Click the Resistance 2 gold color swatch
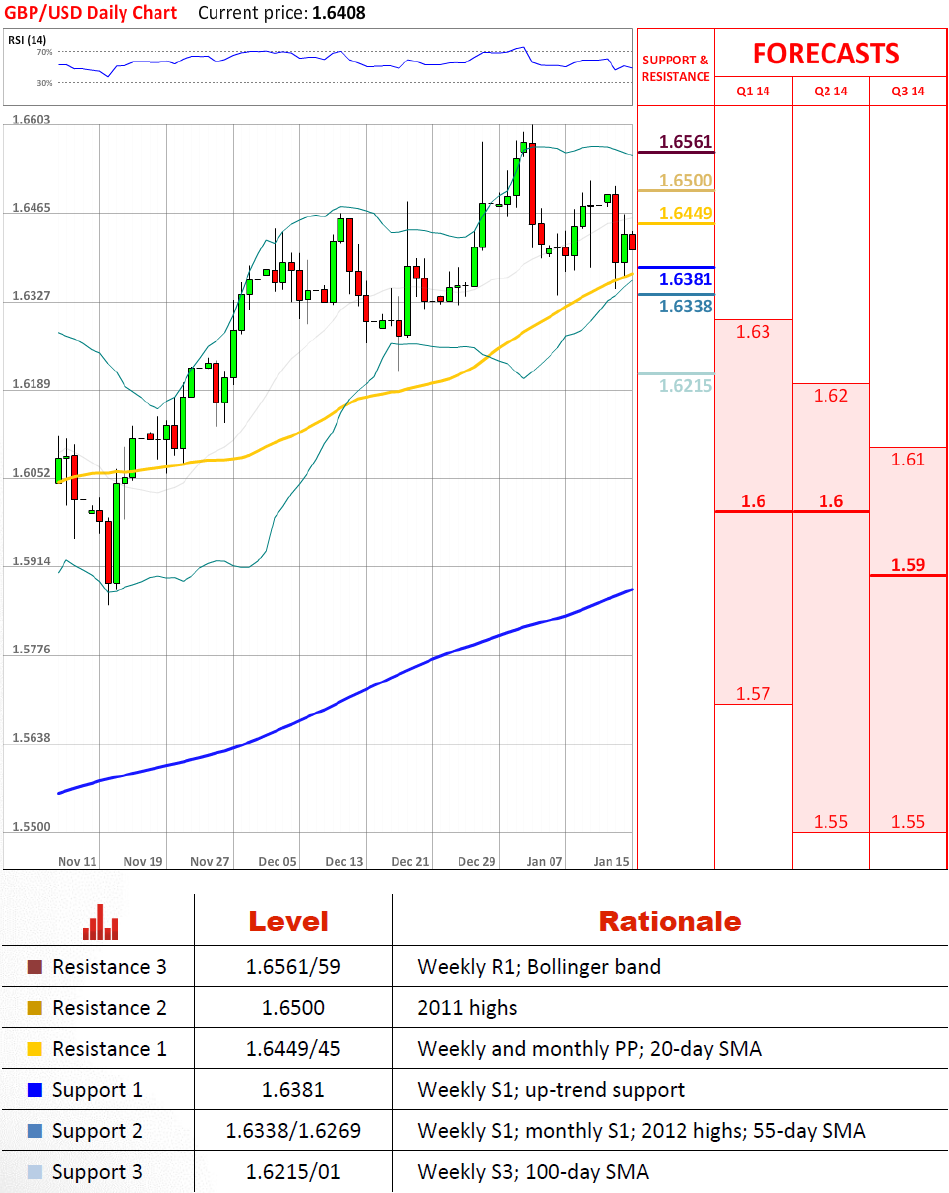The height and width of the screenshot is (1193, 949). pyautogui.click(x=35, y=1008)
